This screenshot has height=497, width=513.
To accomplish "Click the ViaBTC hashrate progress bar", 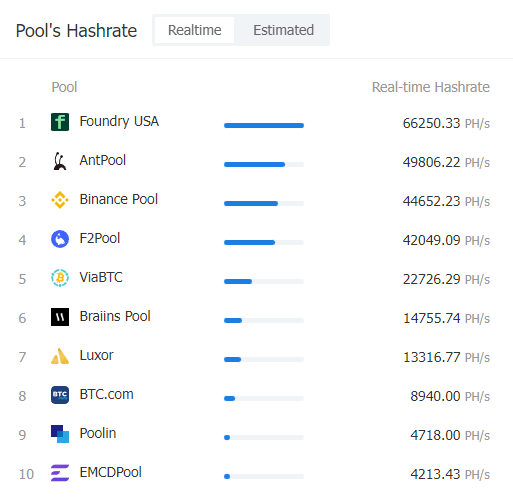I will pyautogui.click(x=264, y=281).
